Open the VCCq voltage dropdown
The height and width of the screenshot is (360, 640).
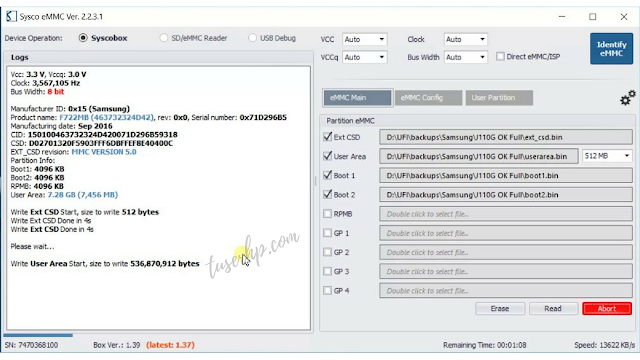click(364, 57)
